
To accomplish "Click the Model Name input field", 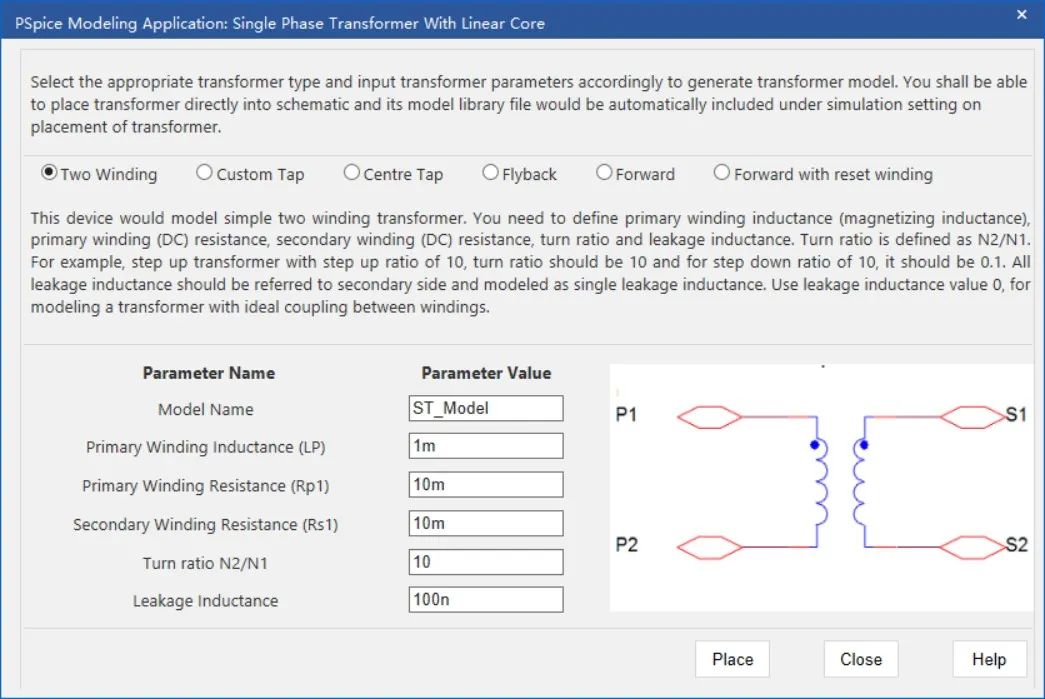I will coord(486,408).
